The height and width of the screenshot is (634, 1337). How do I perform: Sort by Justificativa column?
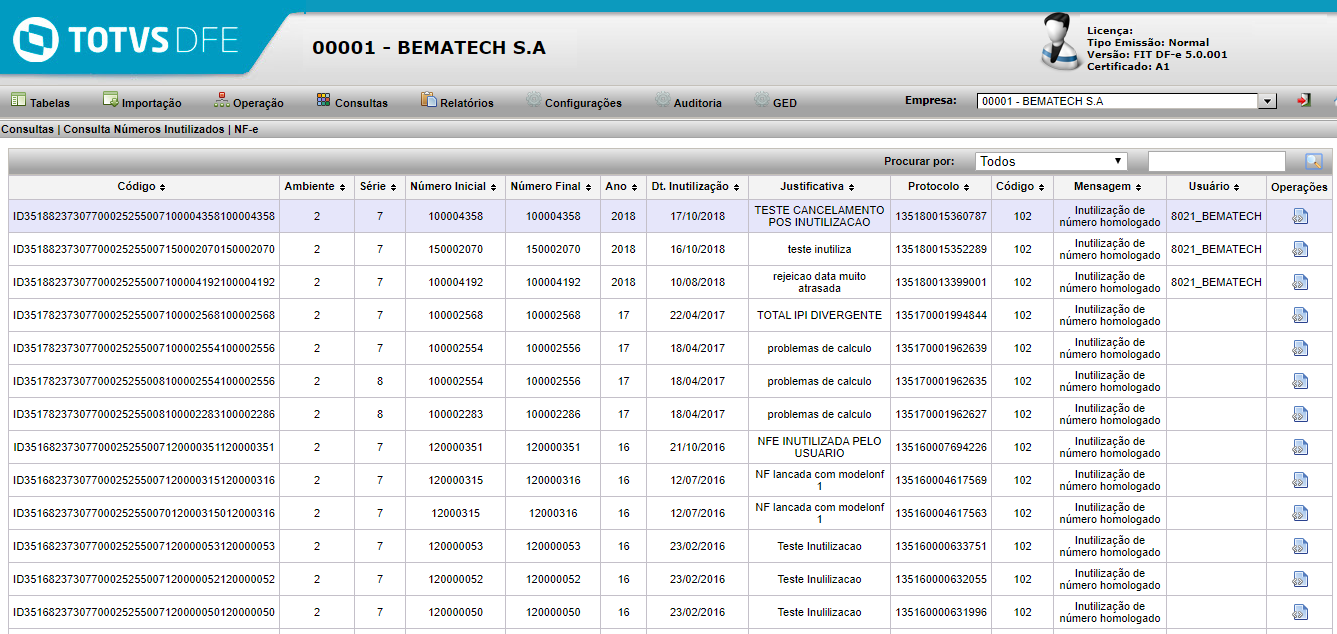coord(818,187)
